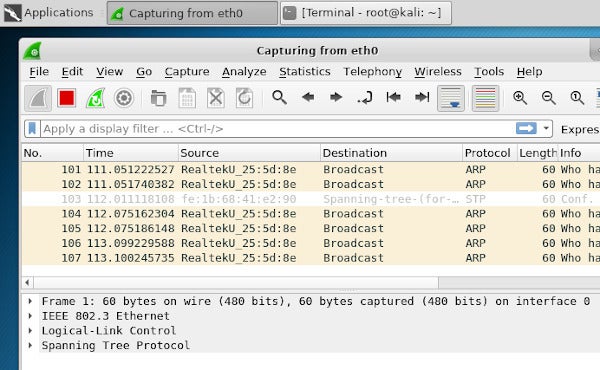
Task: Click the packet list horizontal scrollbar thumb
Action: coord(236,283)
